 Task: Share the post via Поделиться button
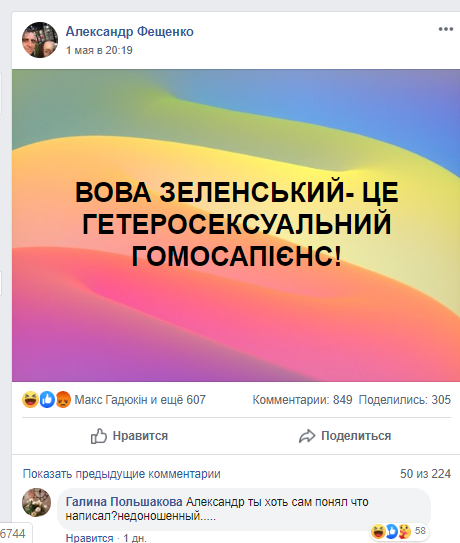345,436
